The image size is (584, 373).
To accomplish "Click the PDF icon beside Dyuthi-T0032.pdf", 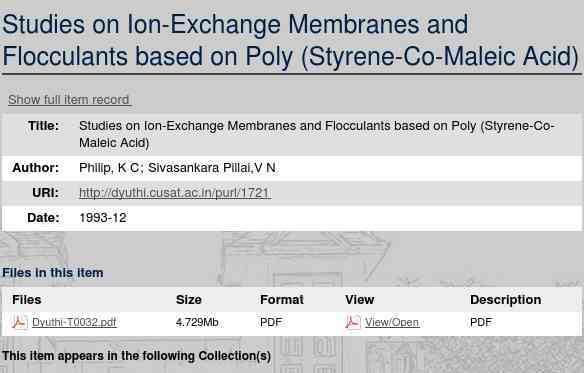I will click(x=19, y=322).
